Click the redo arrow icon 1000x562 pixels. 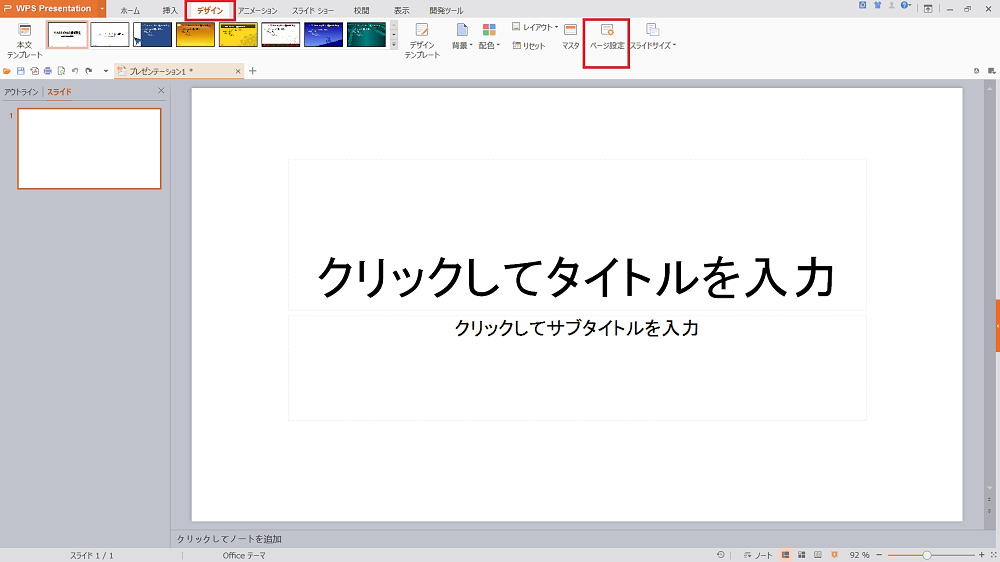(89, 71)
